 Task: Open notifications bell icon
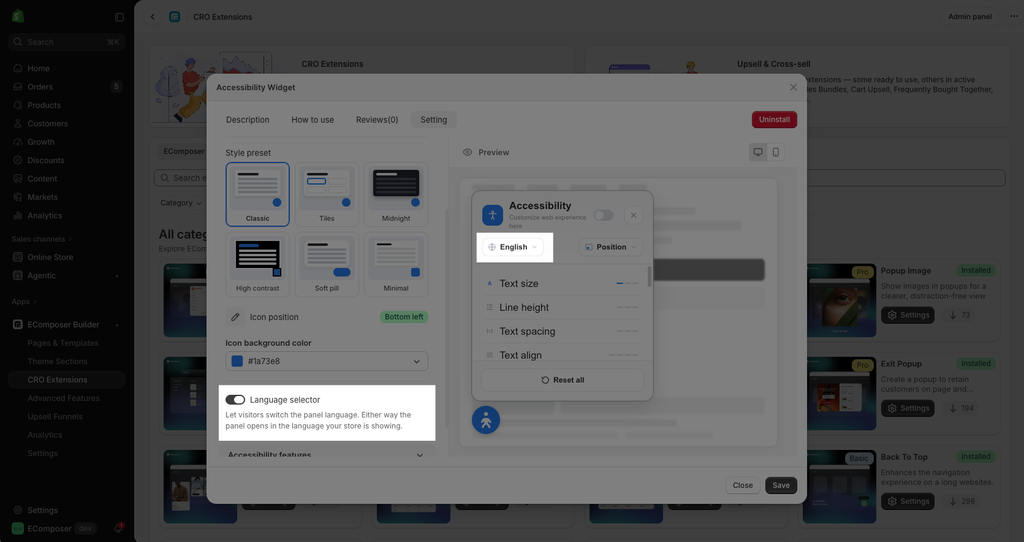[119, 528]
